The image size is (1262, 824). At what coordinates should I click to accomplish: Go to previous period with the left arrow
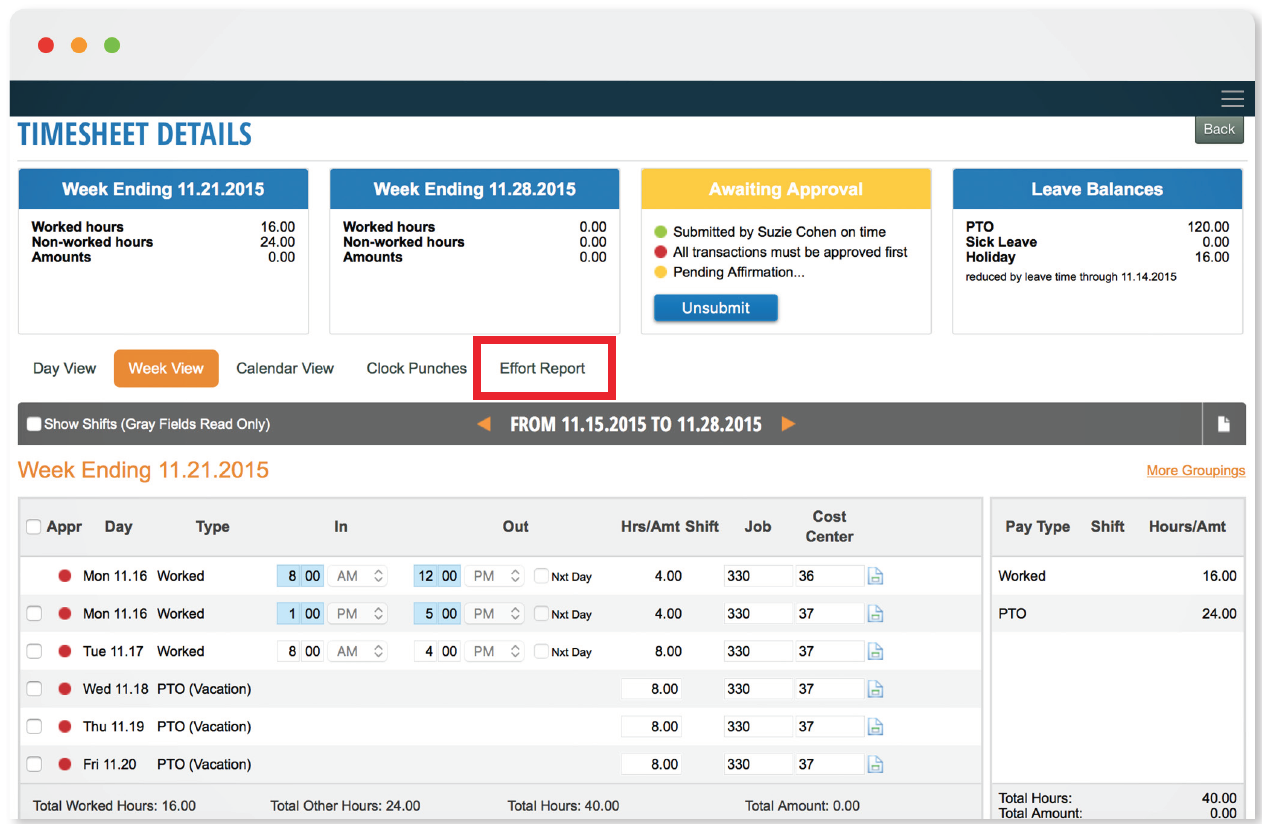pos(484,423)
